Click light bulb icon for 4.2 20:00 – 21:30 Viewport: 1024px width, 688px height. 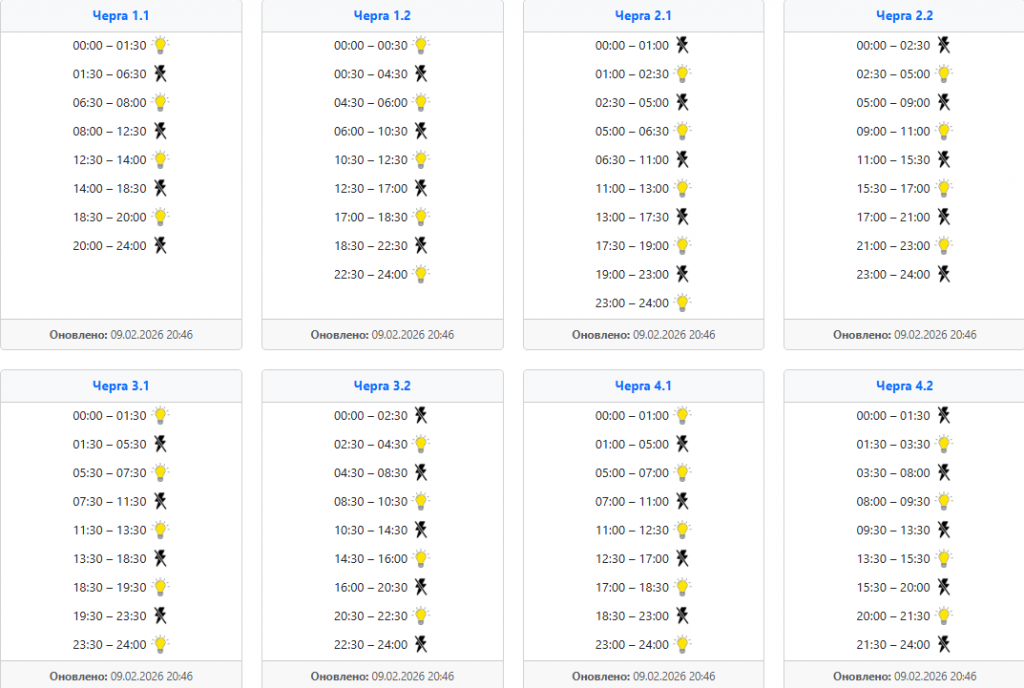(943, 616)
